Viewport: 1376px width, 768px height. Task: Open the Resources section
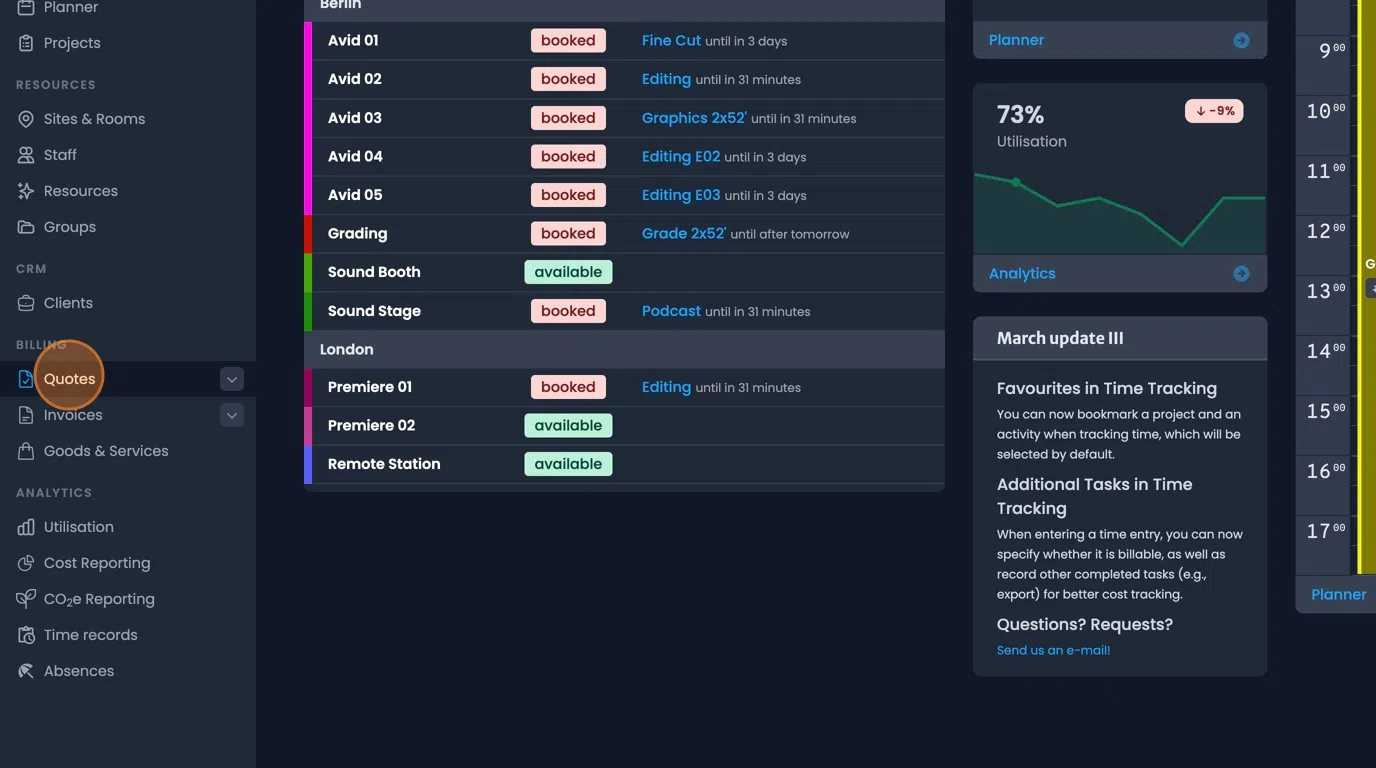point(81,190)
